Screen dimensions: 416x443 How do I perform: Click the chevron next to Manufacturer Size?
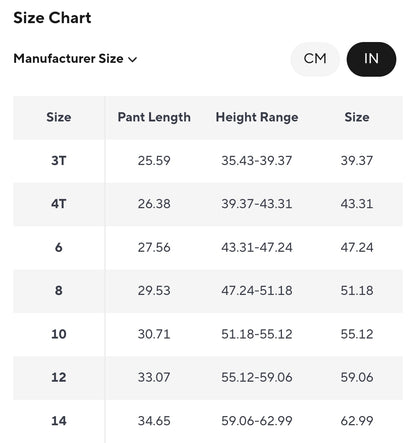133,60
